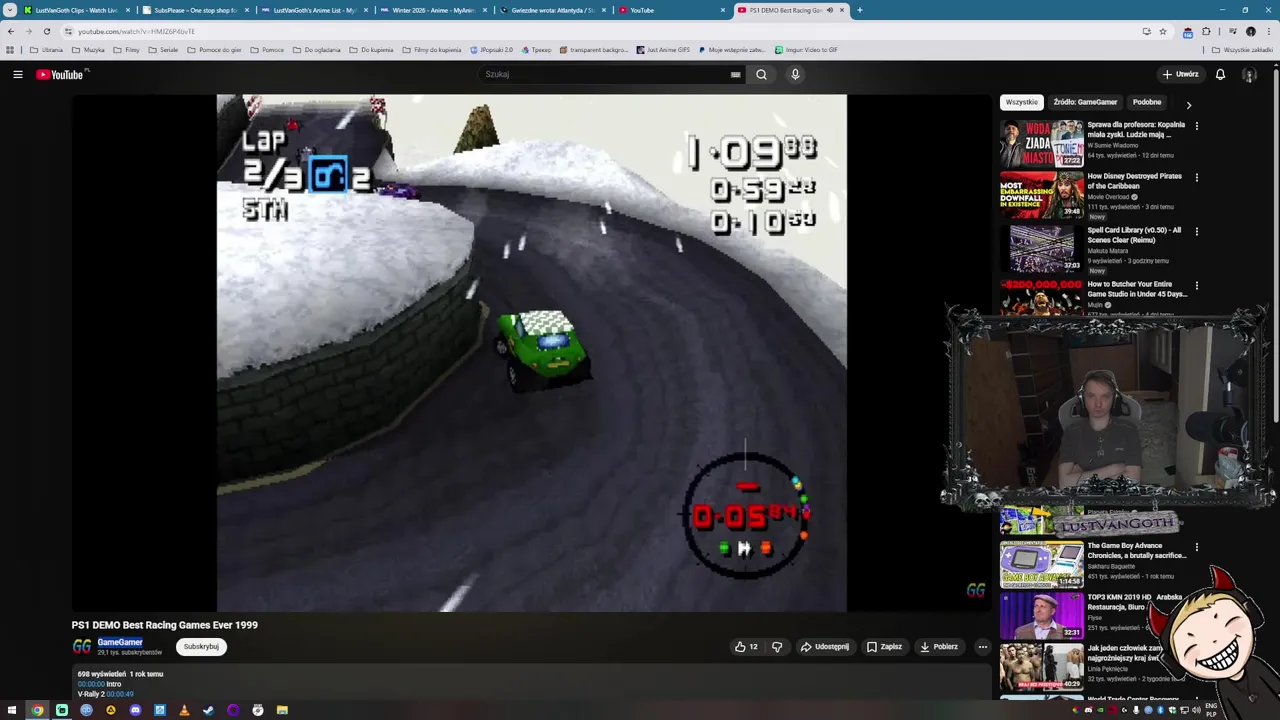Open a new browser tab
1280x720 pixels.
pyautogui.click(x=859, y=10)
